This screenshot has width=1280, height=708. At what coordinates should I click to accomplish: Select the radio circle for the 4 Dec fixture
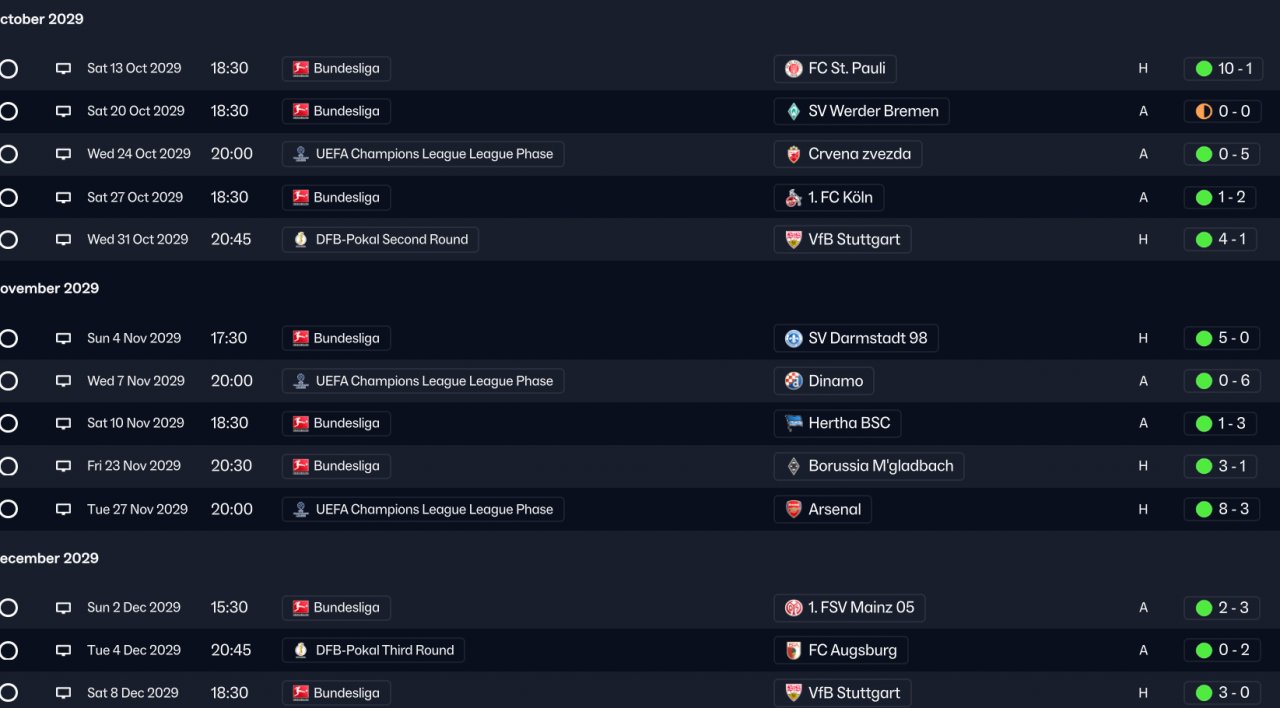point(8,651)
